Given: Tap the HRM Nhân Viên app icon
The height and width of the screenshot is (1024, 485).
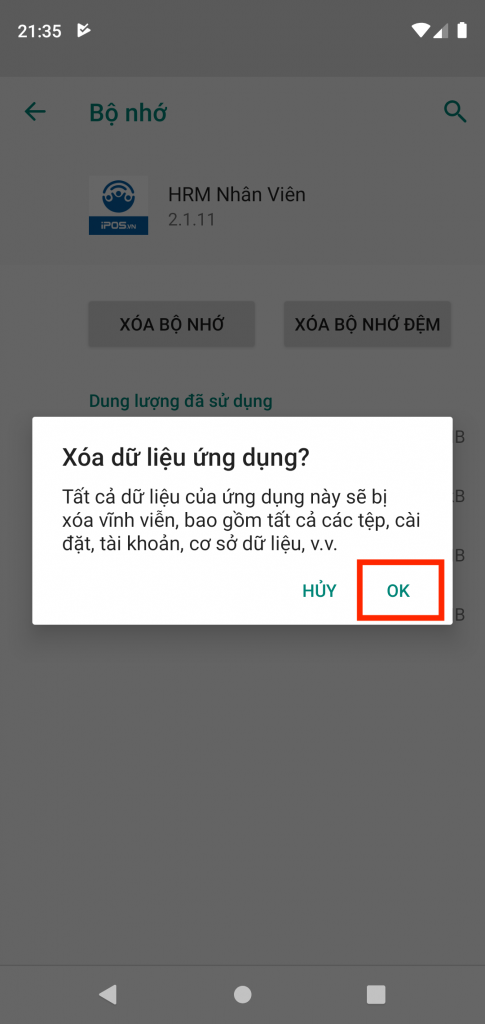Looking at the screenshot, I should [118, 205].
